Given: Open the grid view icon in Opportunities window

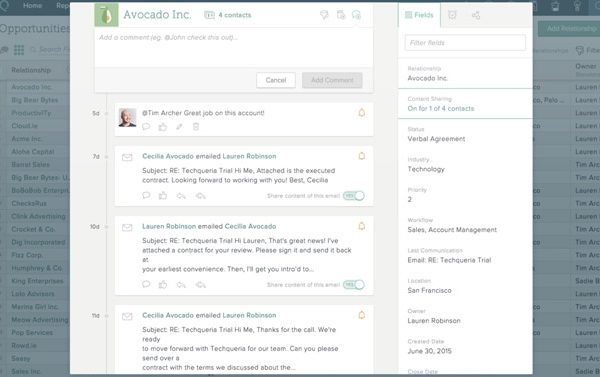Looking at the screenshot, I should 19,50.
